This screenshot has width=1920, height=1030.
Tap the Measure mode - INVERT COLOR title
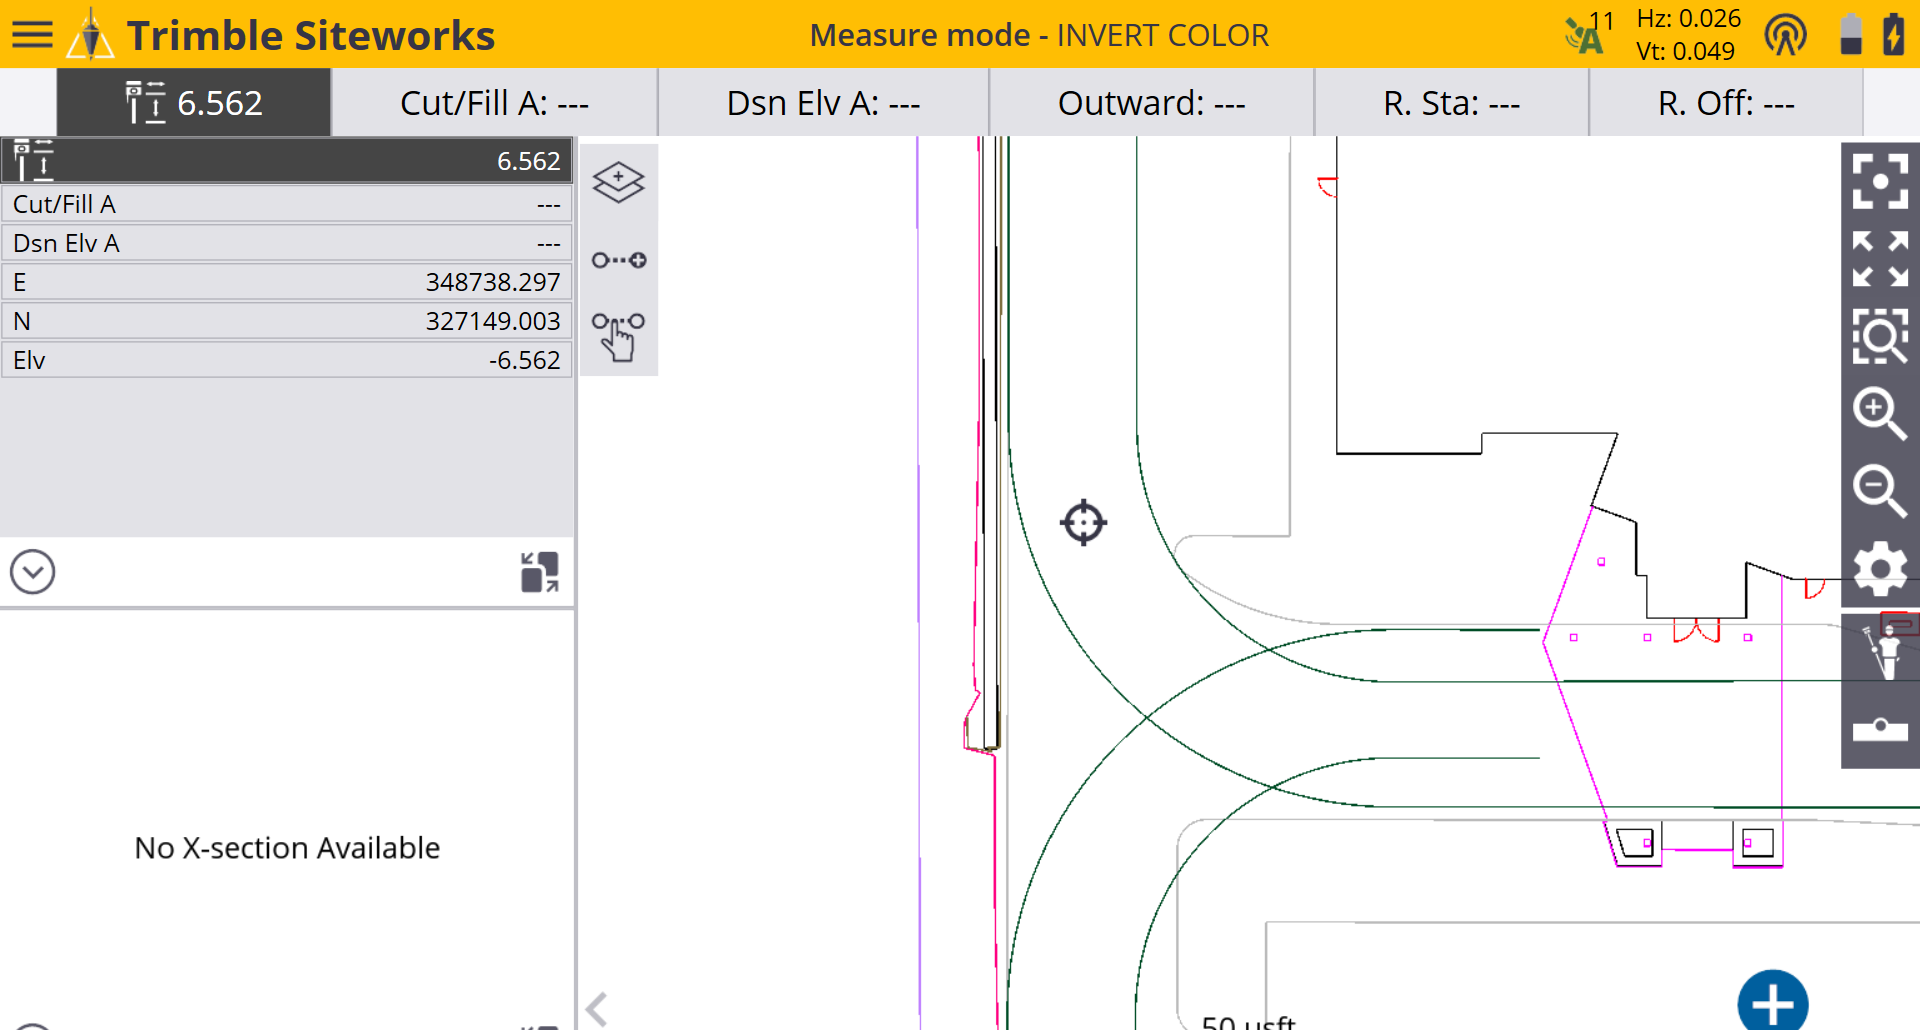click(1039, 35)
